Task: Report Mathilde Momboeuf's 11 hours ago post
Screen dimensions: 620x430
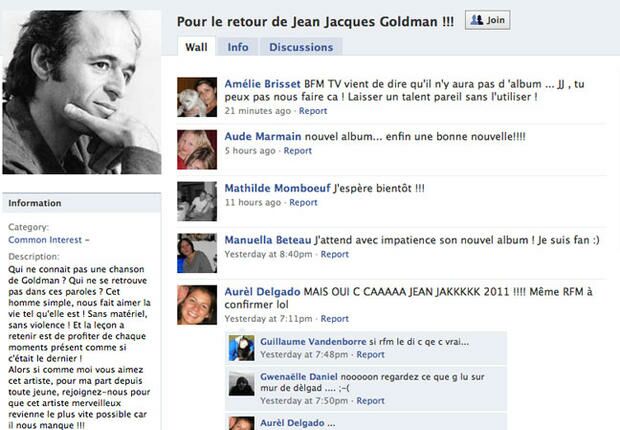Action: (303, 203)
